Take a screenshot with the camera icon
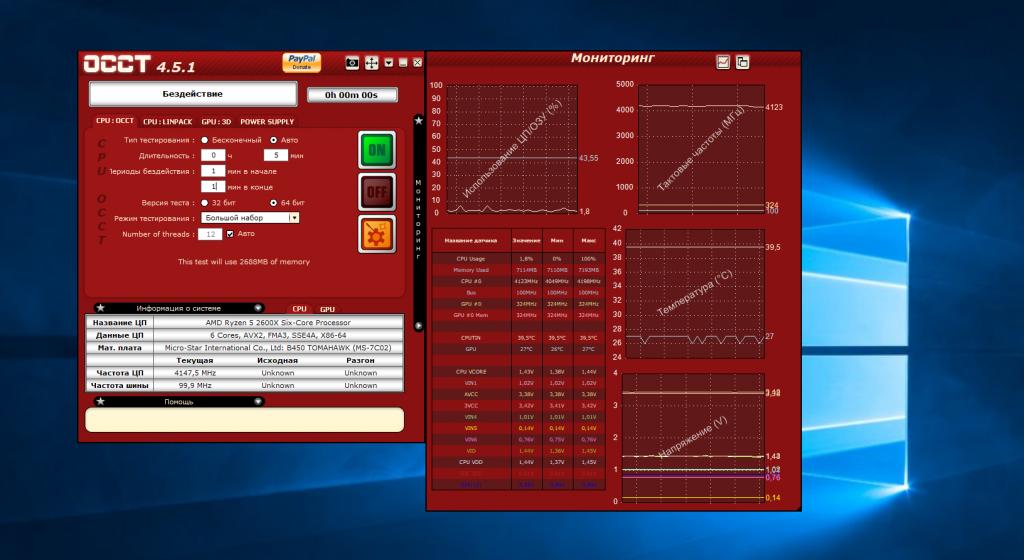 (x=352, y=63)
